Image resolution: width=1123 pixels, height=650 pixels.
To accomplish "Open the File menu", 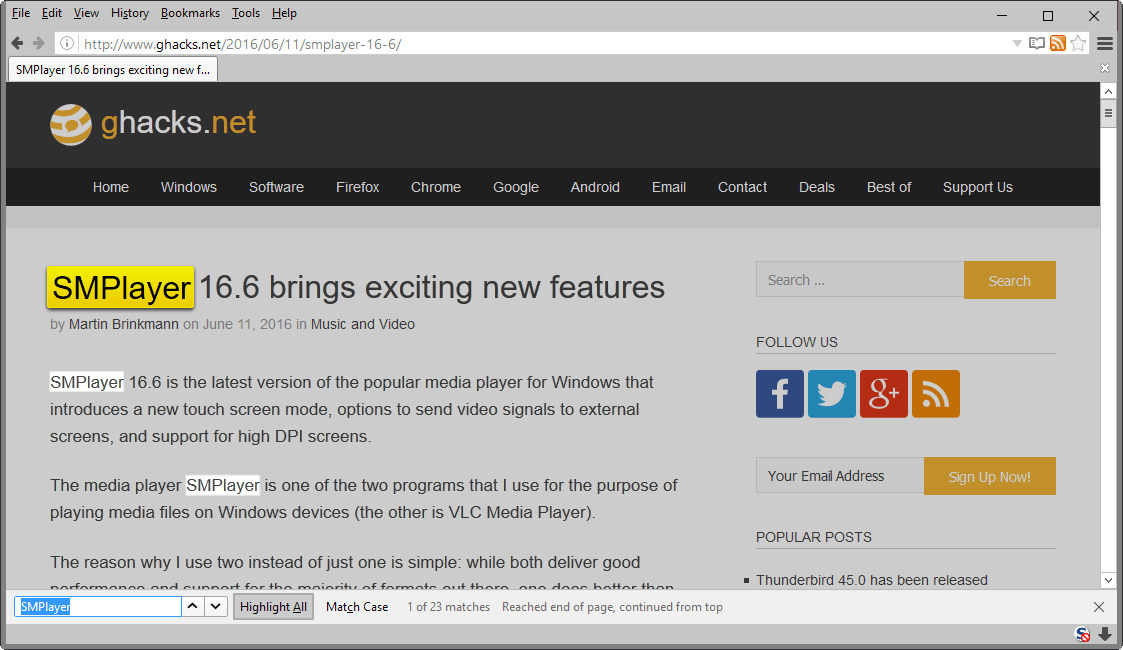I will click(21, 13).
